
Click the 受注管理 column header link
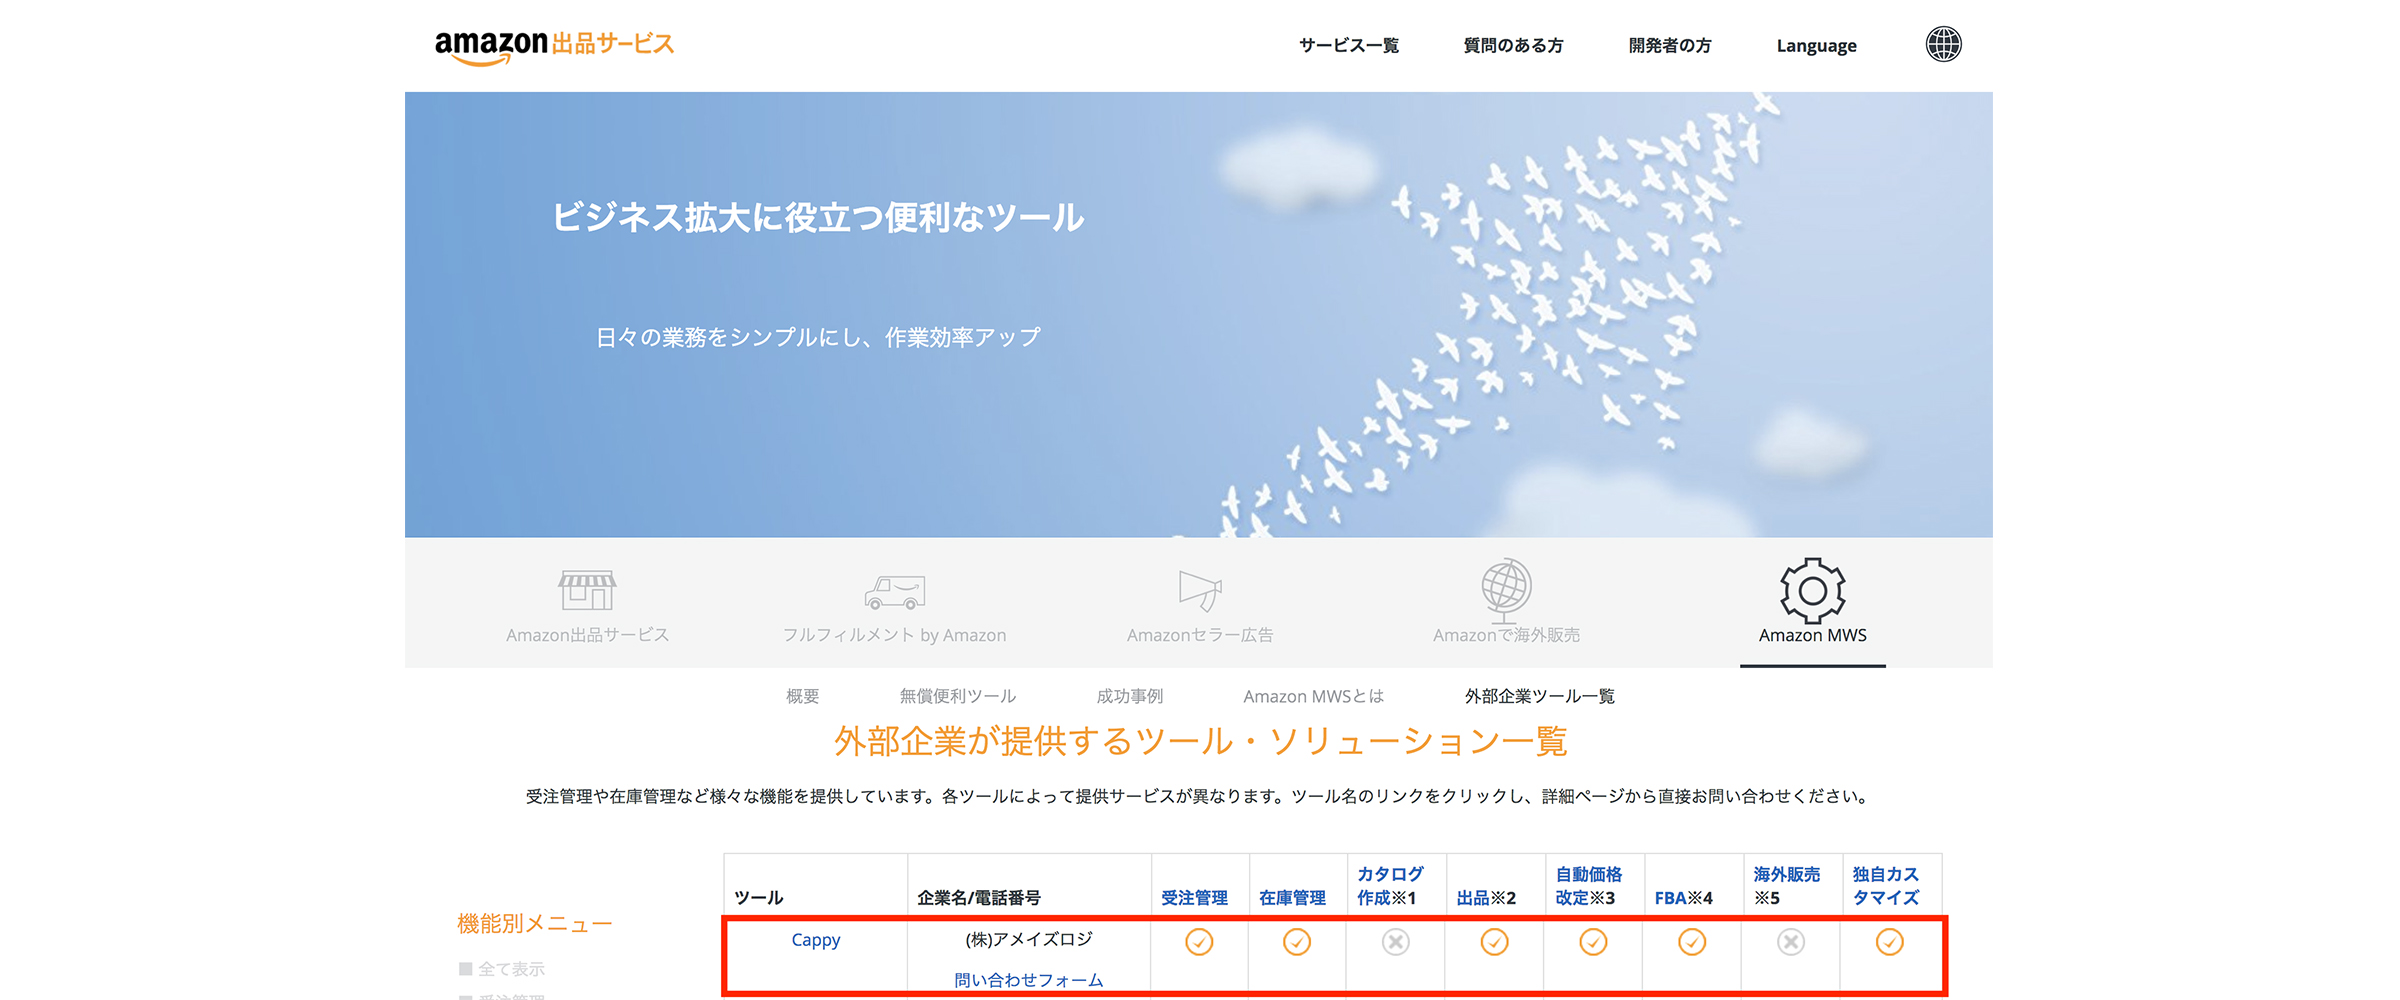coord(1194,898)
